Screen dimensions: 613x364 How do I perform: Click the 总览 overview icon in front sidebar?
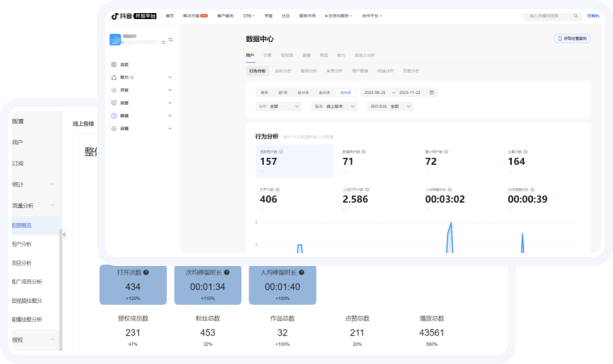click(x=114, y=65)
